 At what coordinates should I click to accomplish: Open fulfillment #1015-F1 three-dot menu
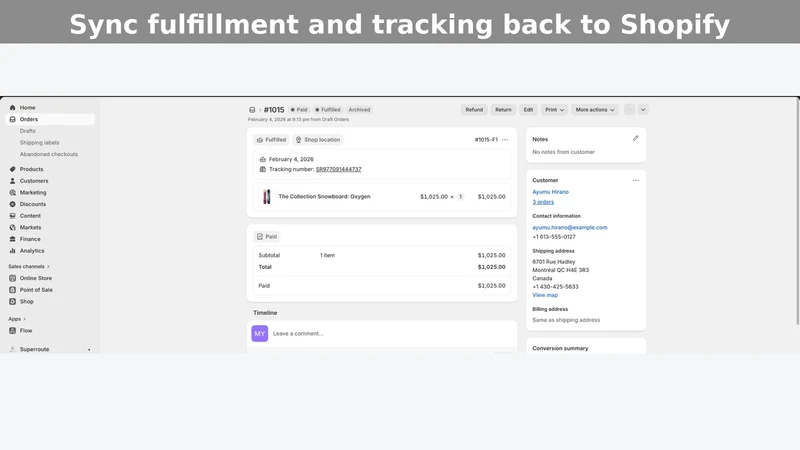click(x=505, y=140)
